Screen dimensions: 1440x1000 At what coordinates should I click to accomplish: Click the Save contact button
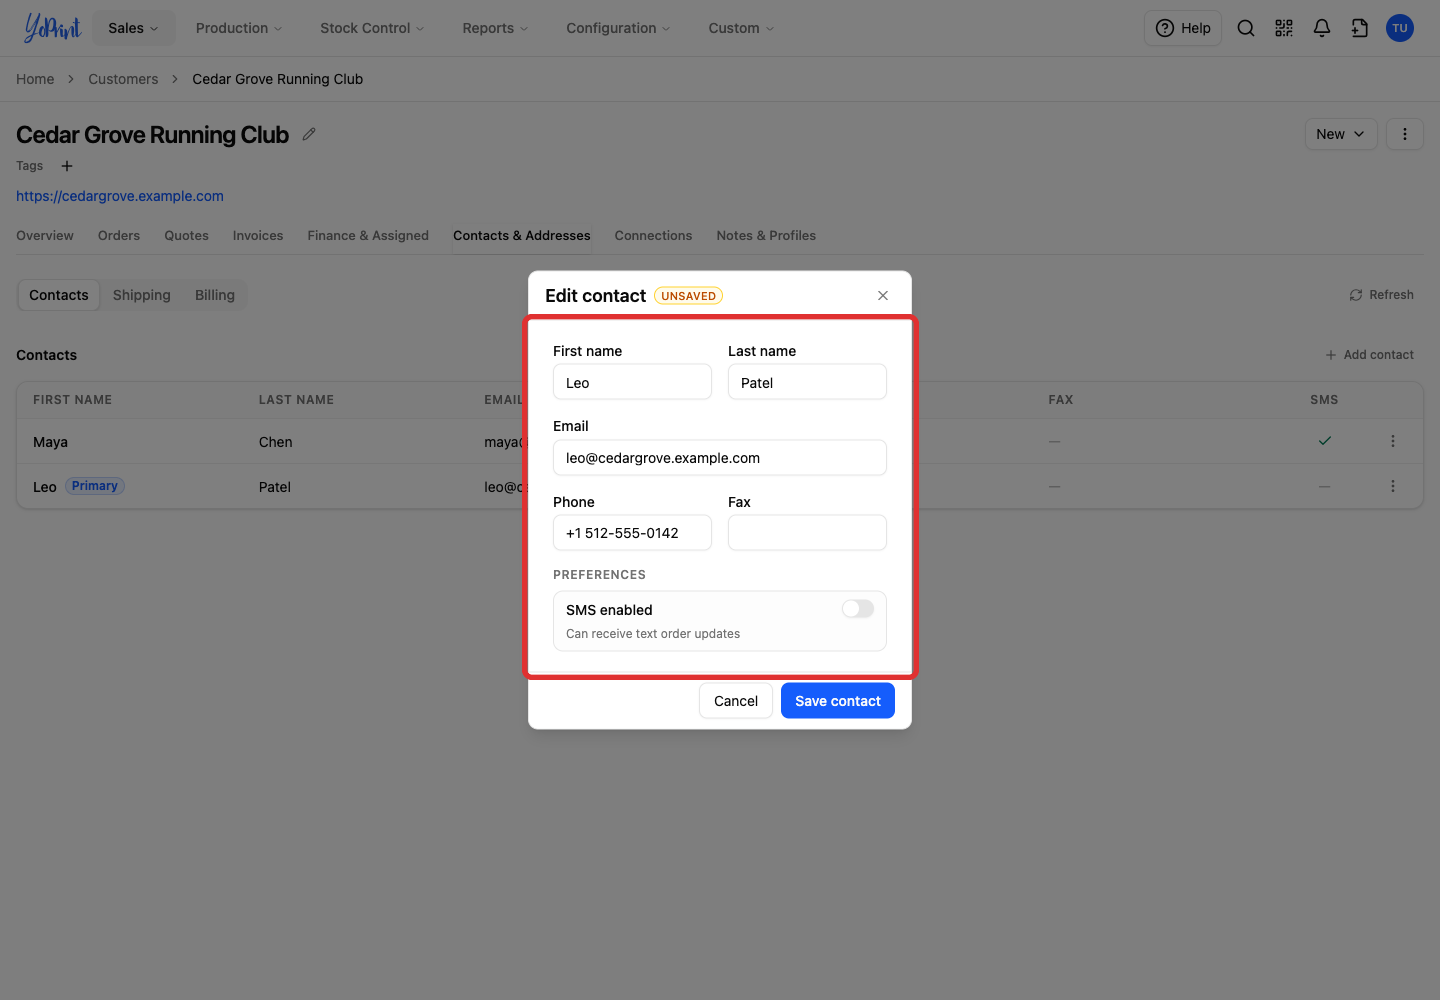[838, 701]
